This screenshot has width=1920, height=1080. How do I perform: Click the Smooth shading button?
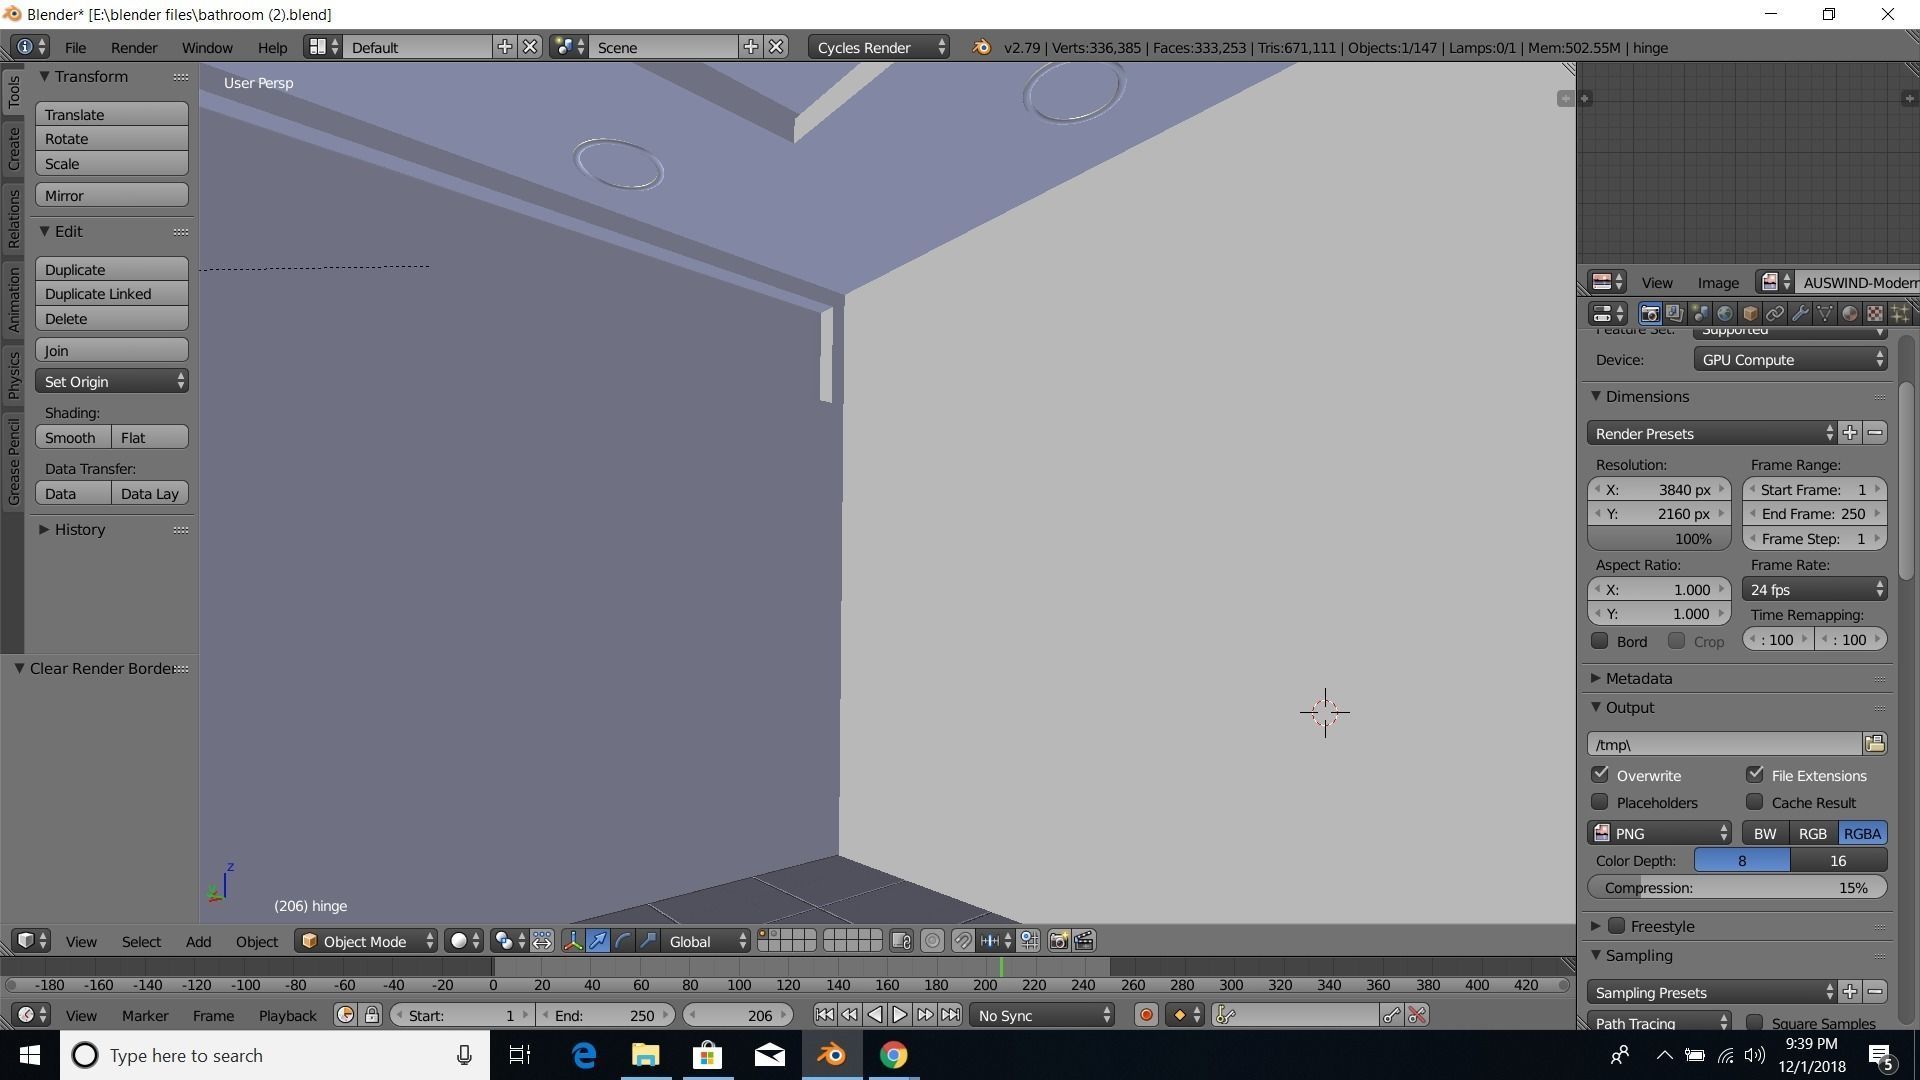[x=72, y=438]
